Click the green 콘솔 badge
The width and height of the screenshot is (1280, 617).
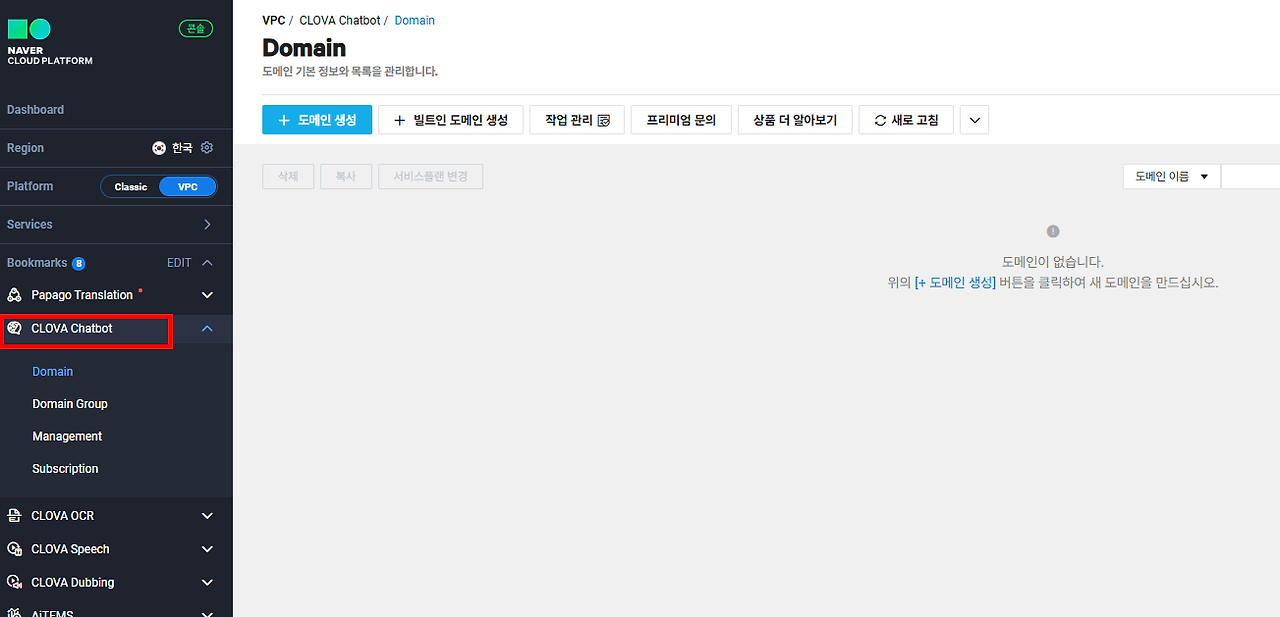click(196, 29)
